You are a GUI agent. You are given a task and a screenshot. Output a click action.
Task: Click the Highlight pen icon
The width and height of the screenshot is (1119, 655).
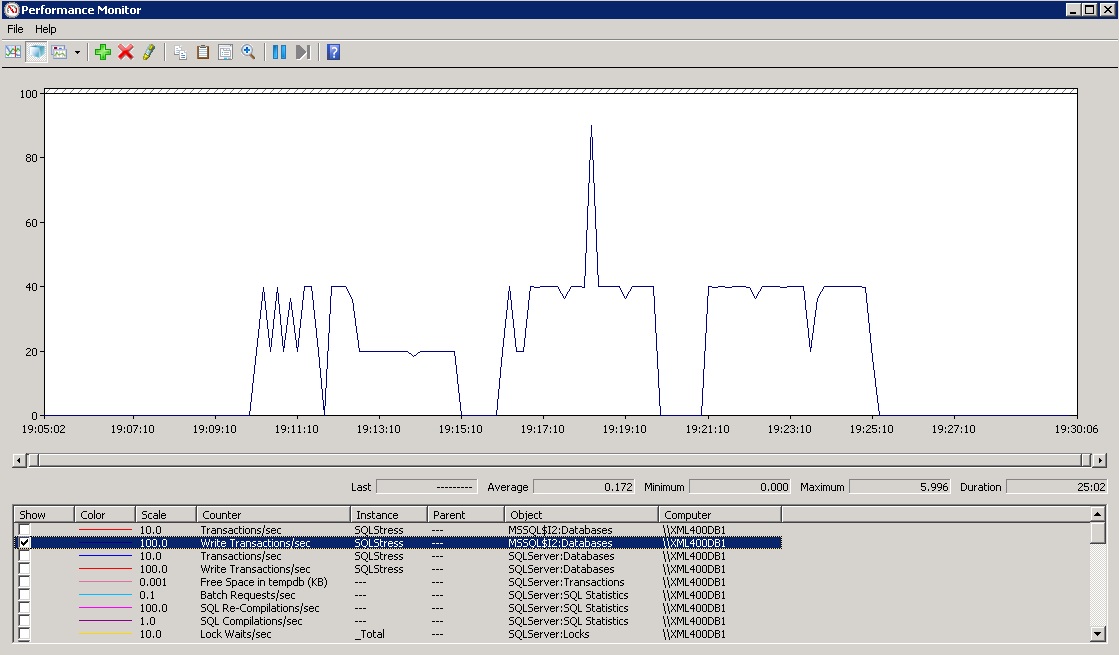pyautogui.click(x=149, y=52)
